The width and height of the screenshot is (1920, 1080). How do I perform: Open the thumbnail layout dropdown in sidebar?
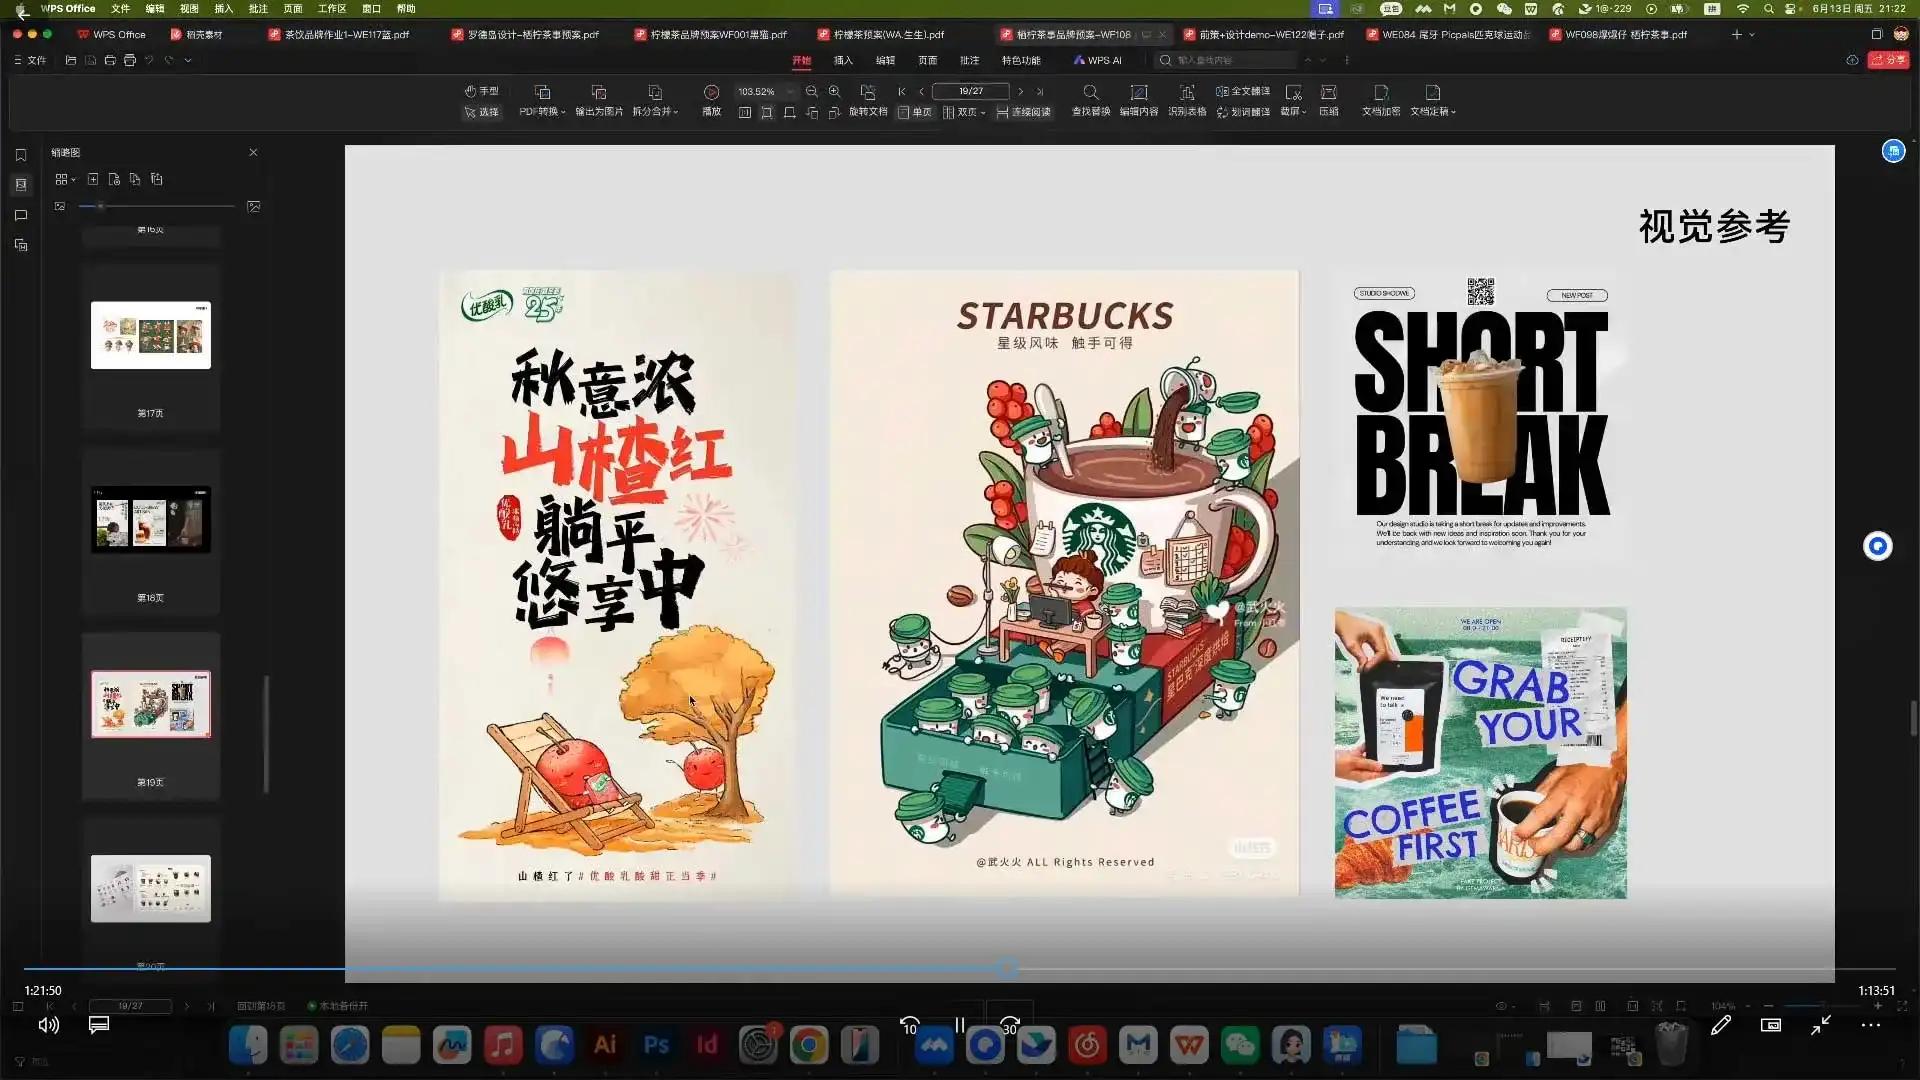tap(64, 179)
